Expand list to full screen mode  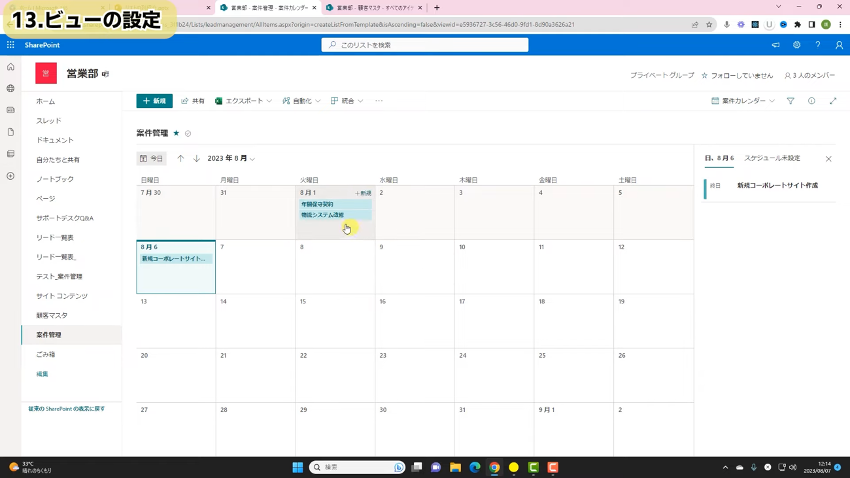coord(833,101)
